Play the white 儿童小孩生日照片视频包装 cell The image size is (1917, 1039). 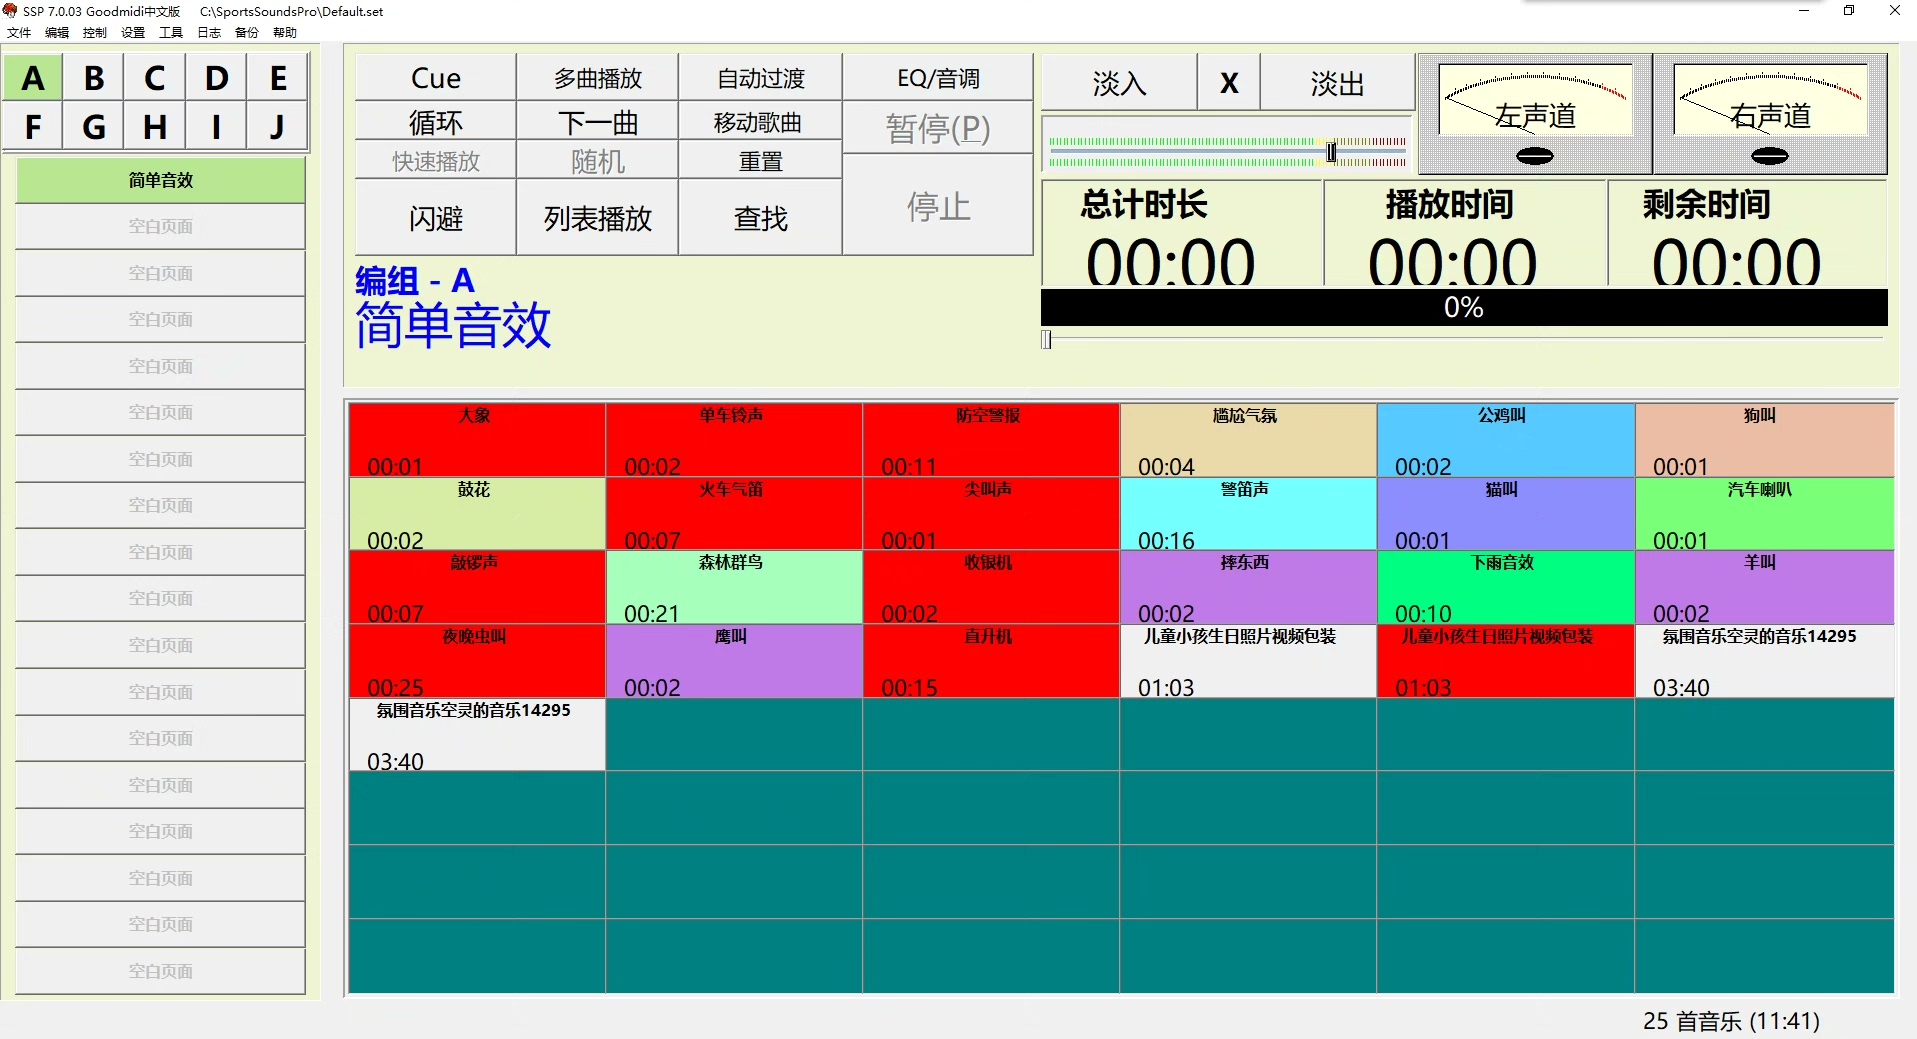tap(1248, 661)
